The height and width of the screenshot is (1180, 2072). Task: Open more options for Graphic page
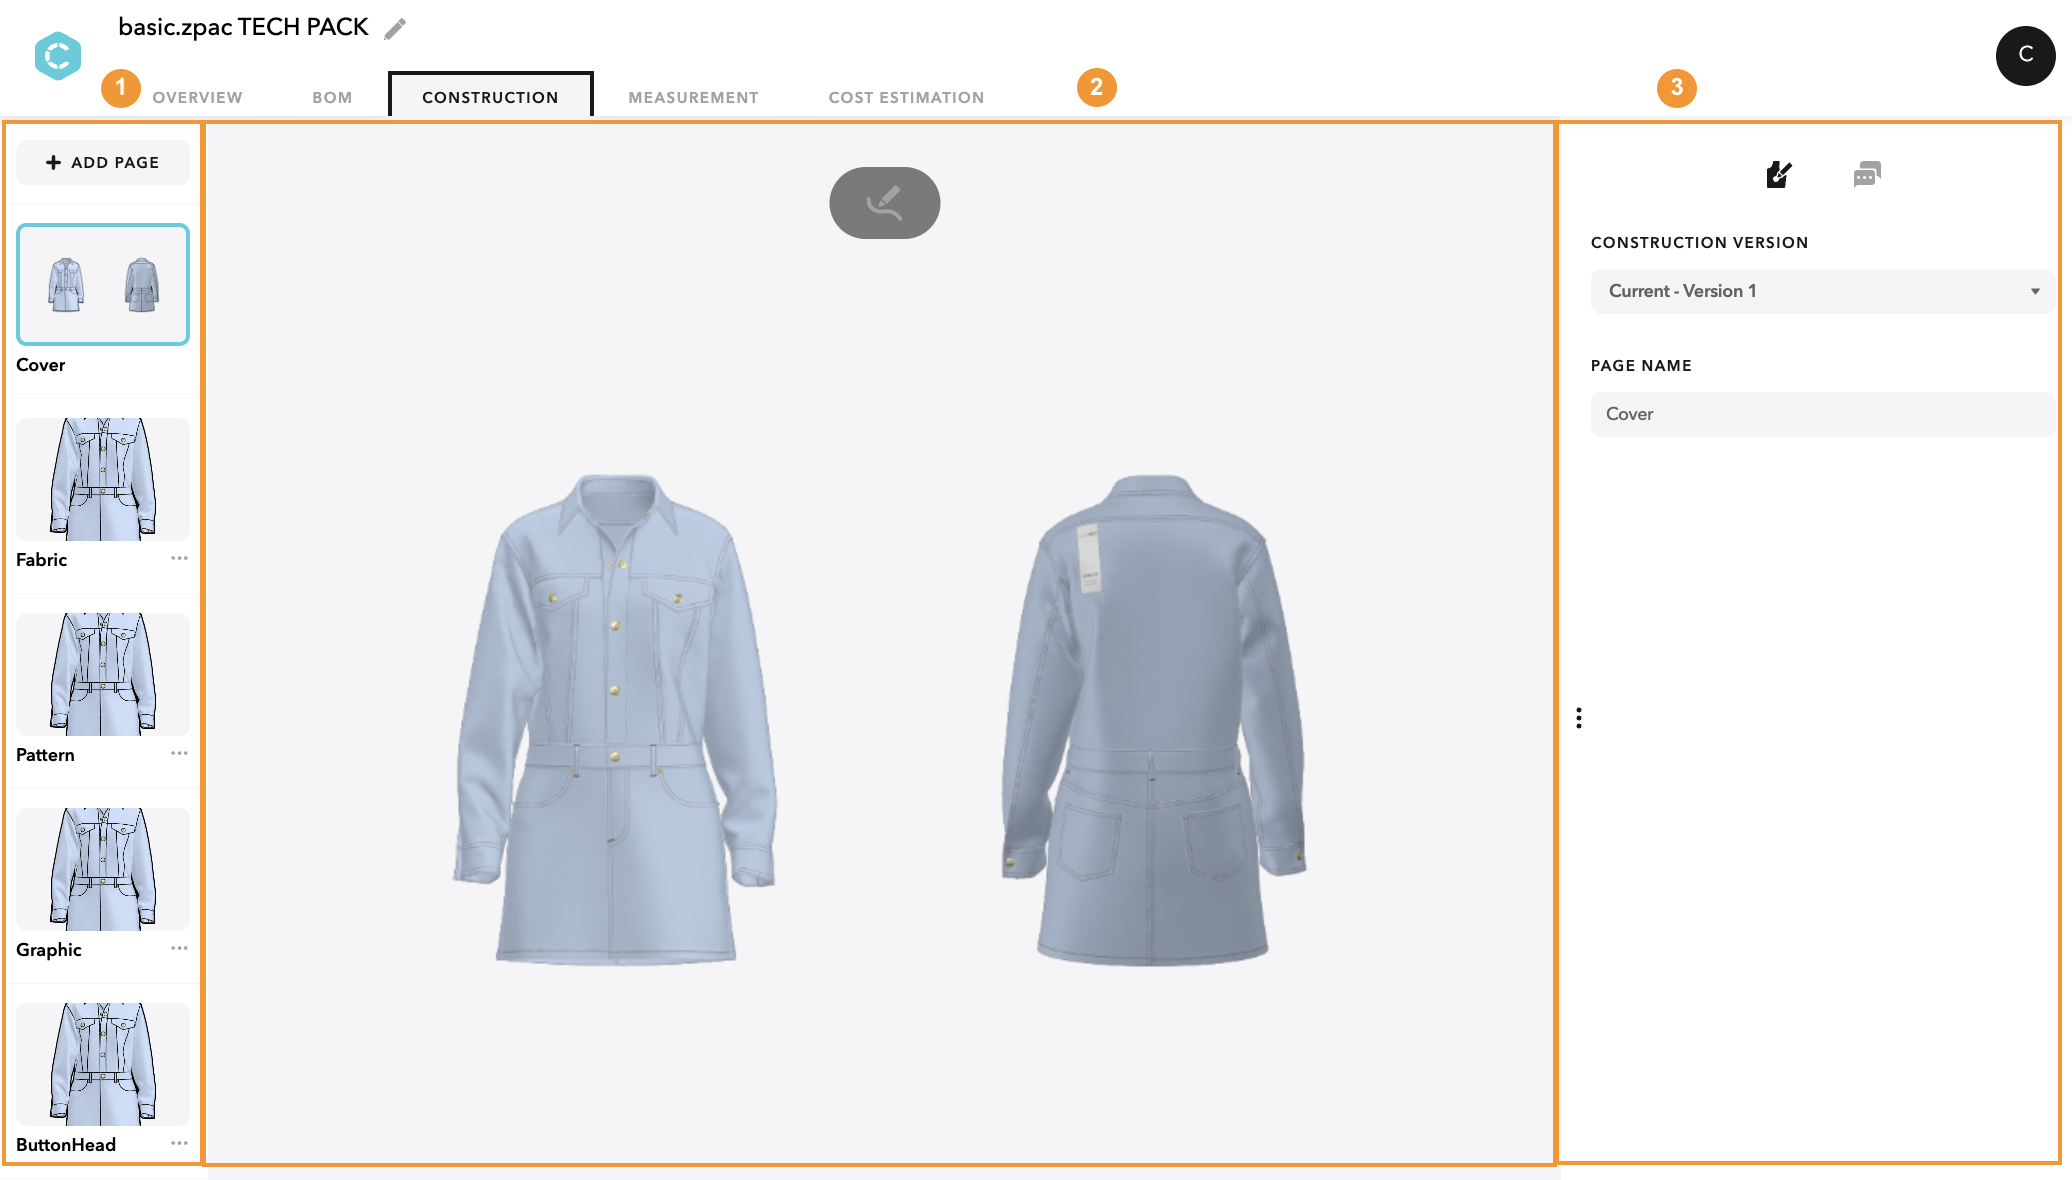coord(179,949)
